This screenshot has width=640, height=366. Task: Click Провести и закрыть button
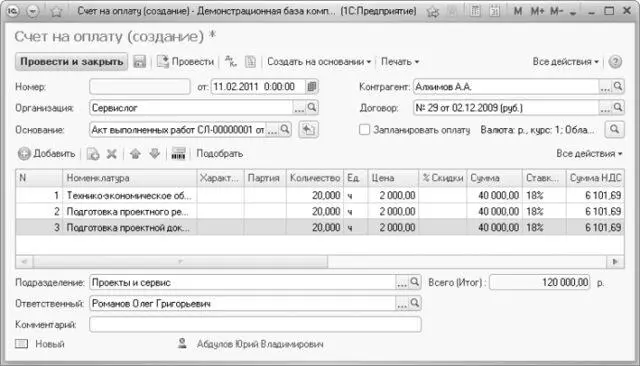(71, 62)
